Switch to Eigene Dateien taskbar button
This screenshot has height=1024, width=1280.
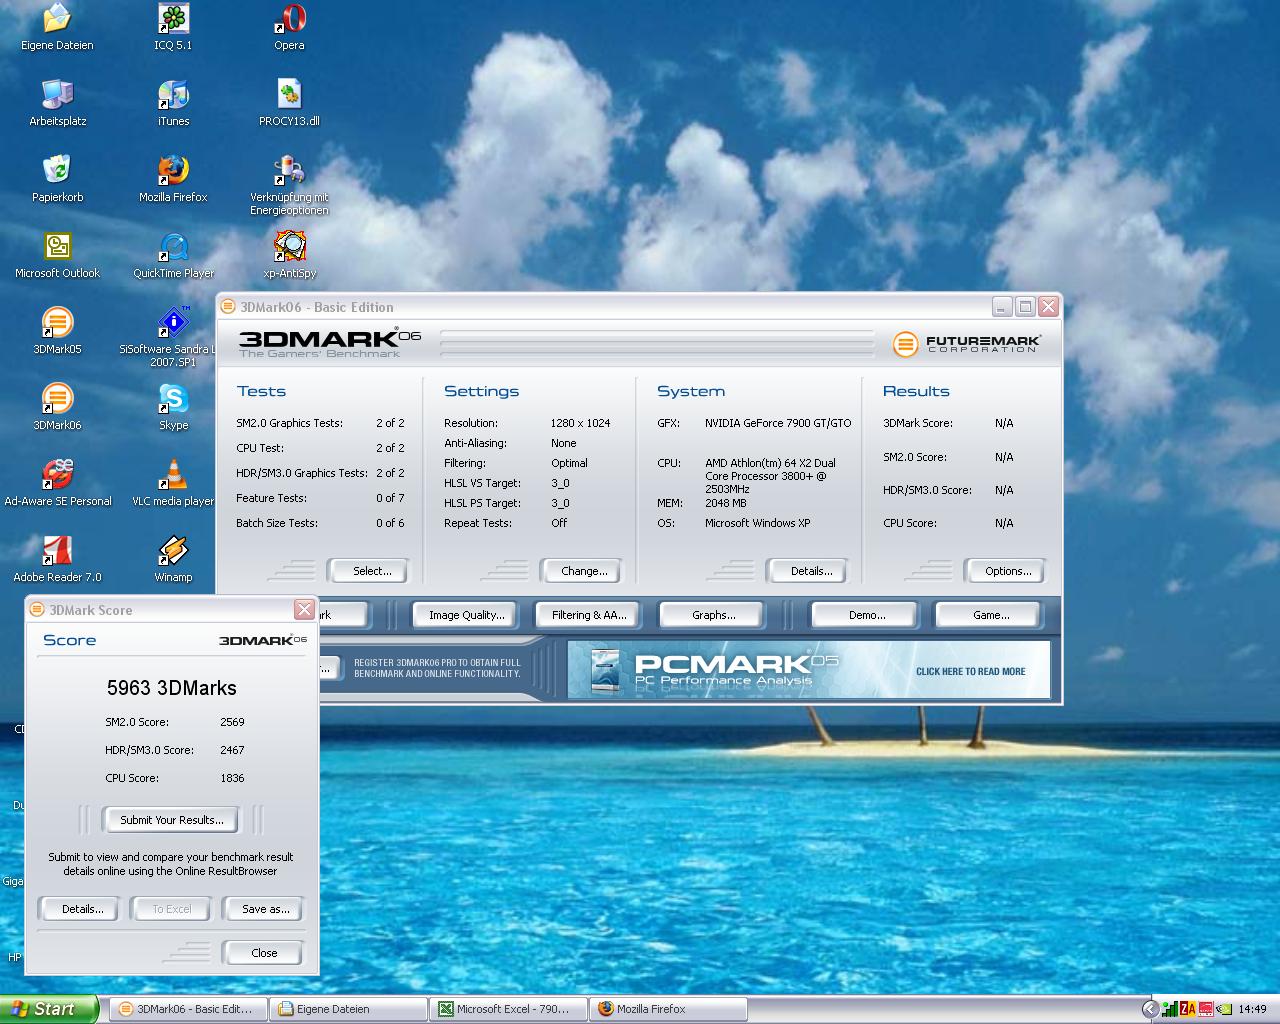[x=349, y=1009]
